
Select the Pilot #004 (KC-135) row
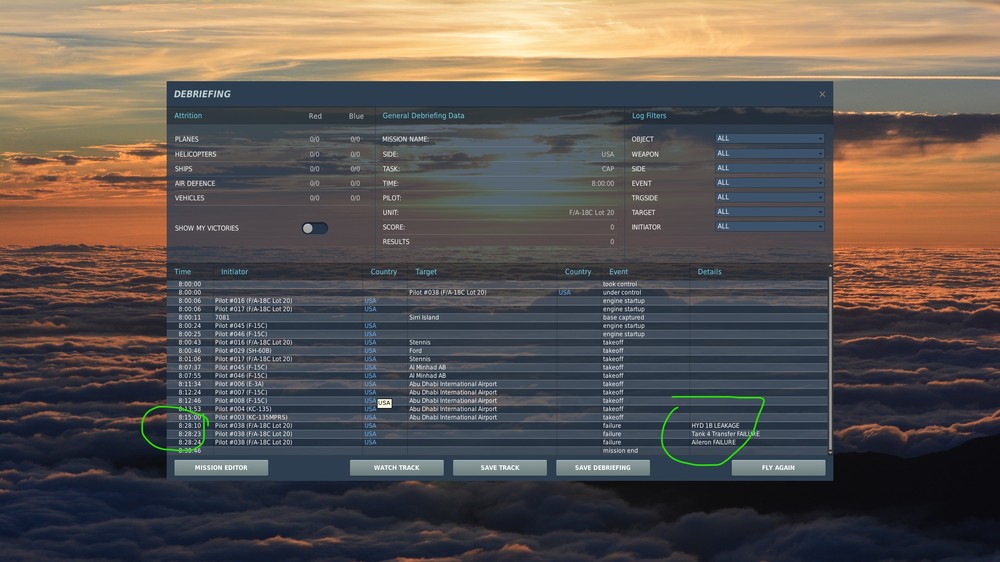tap(499, 409)
